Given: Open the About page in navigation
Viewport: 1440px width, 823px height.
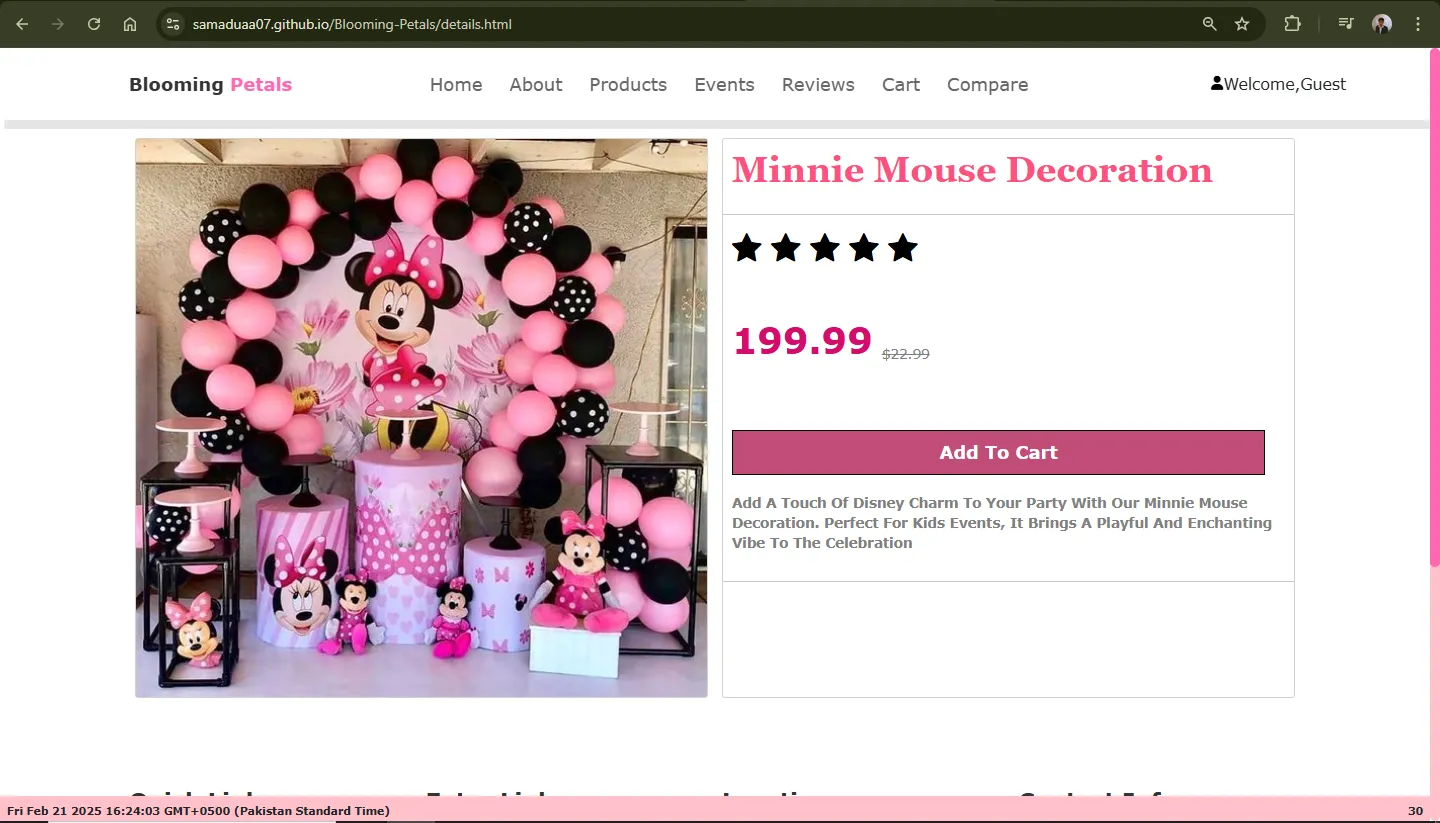Looking at the screenshot, I should pos(536,85).
